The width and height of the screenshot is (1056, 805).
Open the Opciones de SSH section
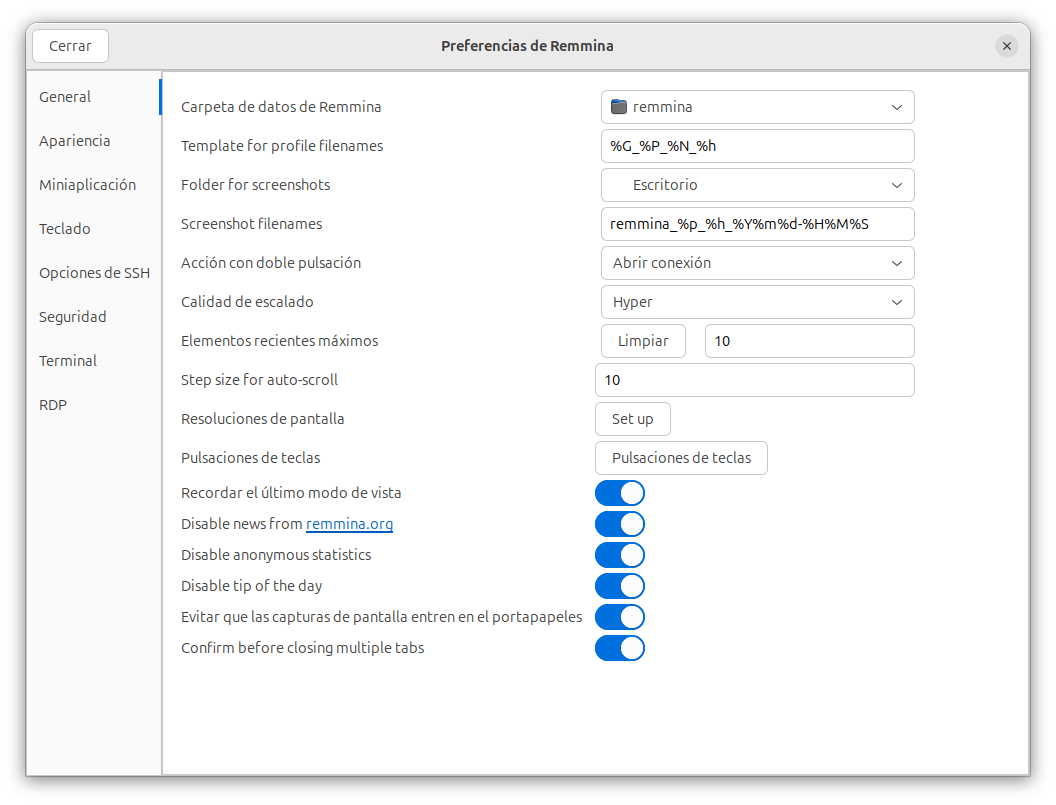[94, 273]
